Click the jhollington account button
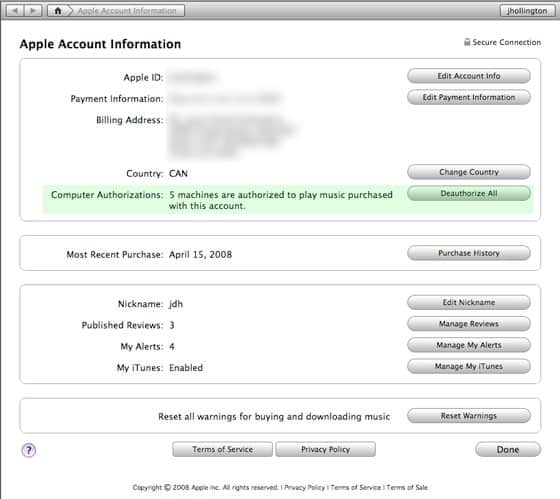This screenshot has height=499, width=560. (x=527, y=11)
